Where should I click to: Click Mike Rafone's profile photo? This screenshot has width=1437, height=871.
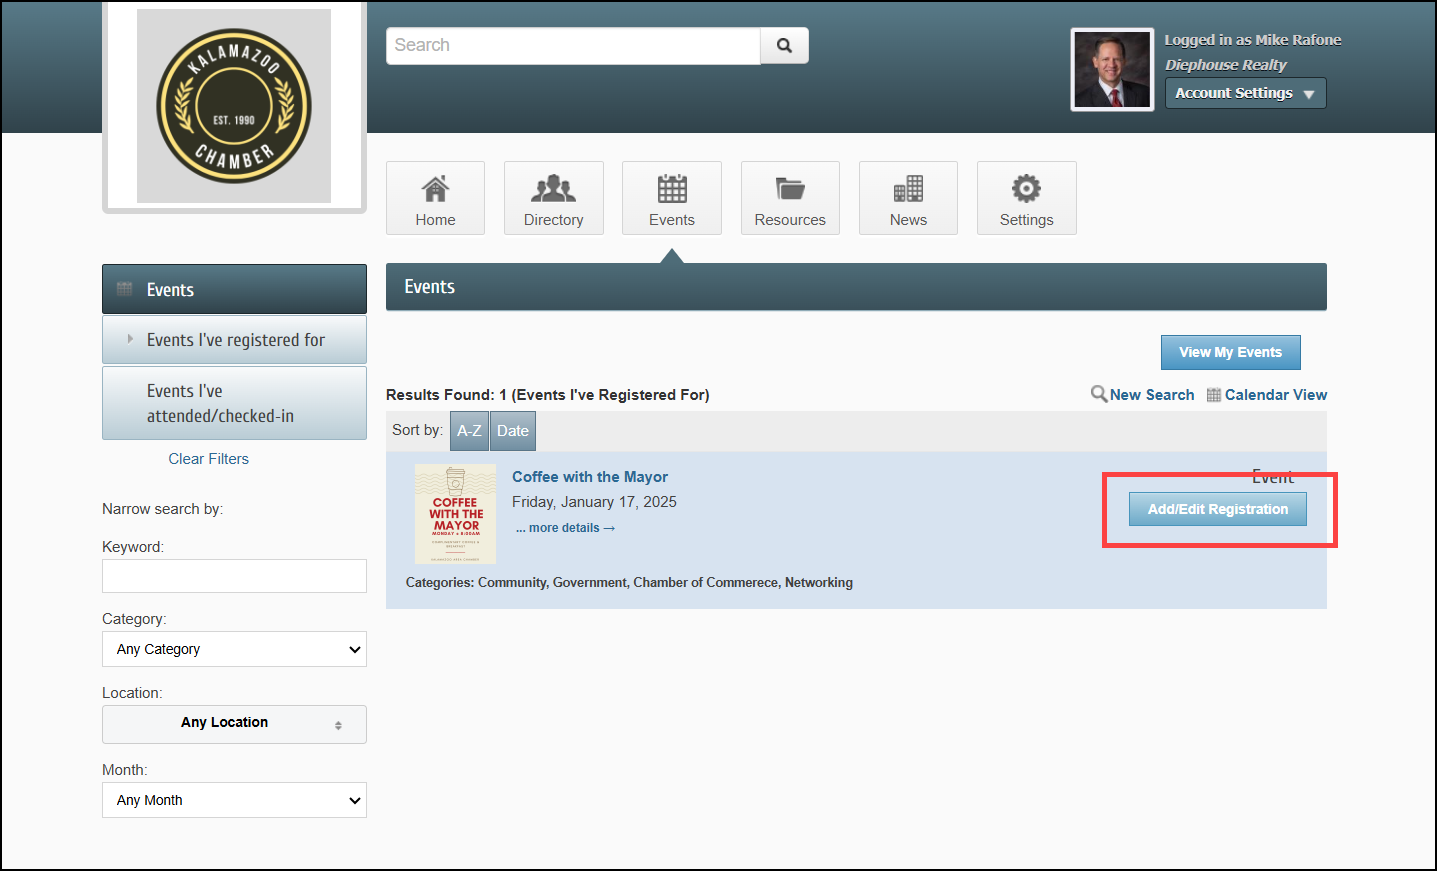[x=1112, y=69]
